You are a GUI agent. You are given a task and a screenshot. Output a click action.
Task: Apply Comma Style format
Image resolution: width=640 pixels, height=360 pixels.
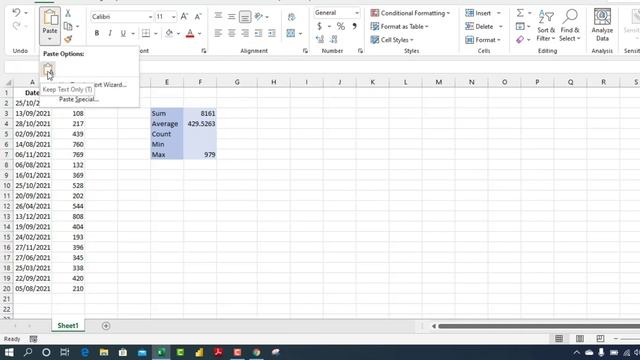(354, 26)
